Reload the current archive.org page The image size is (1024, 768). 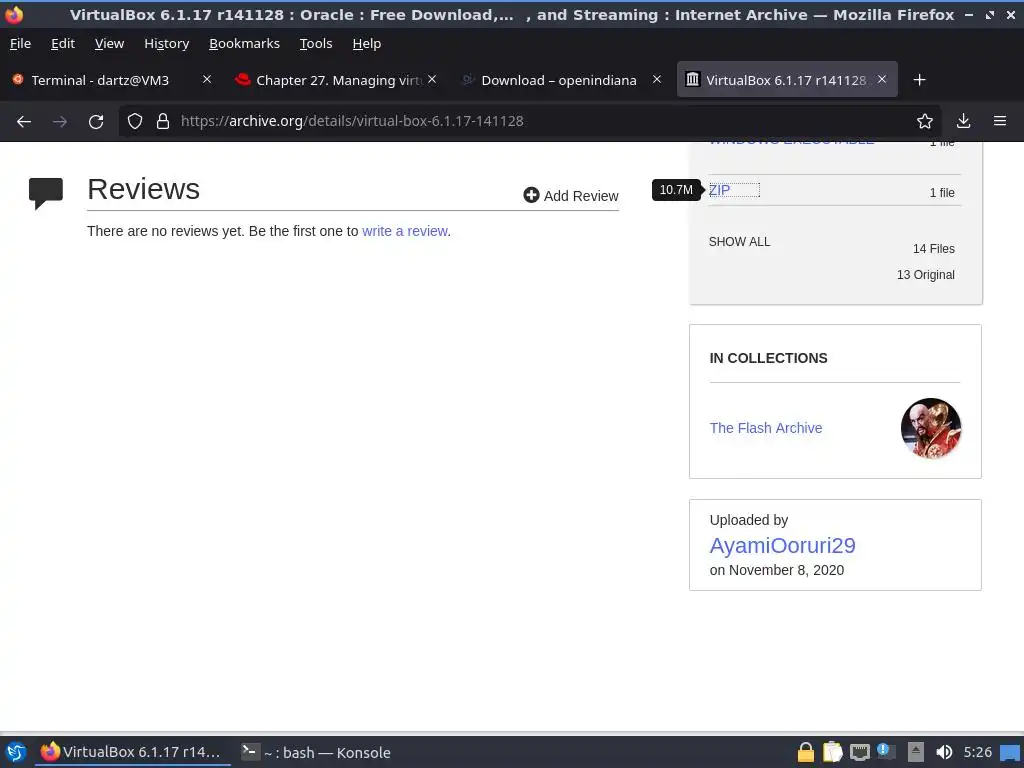(x=96, y=121)
